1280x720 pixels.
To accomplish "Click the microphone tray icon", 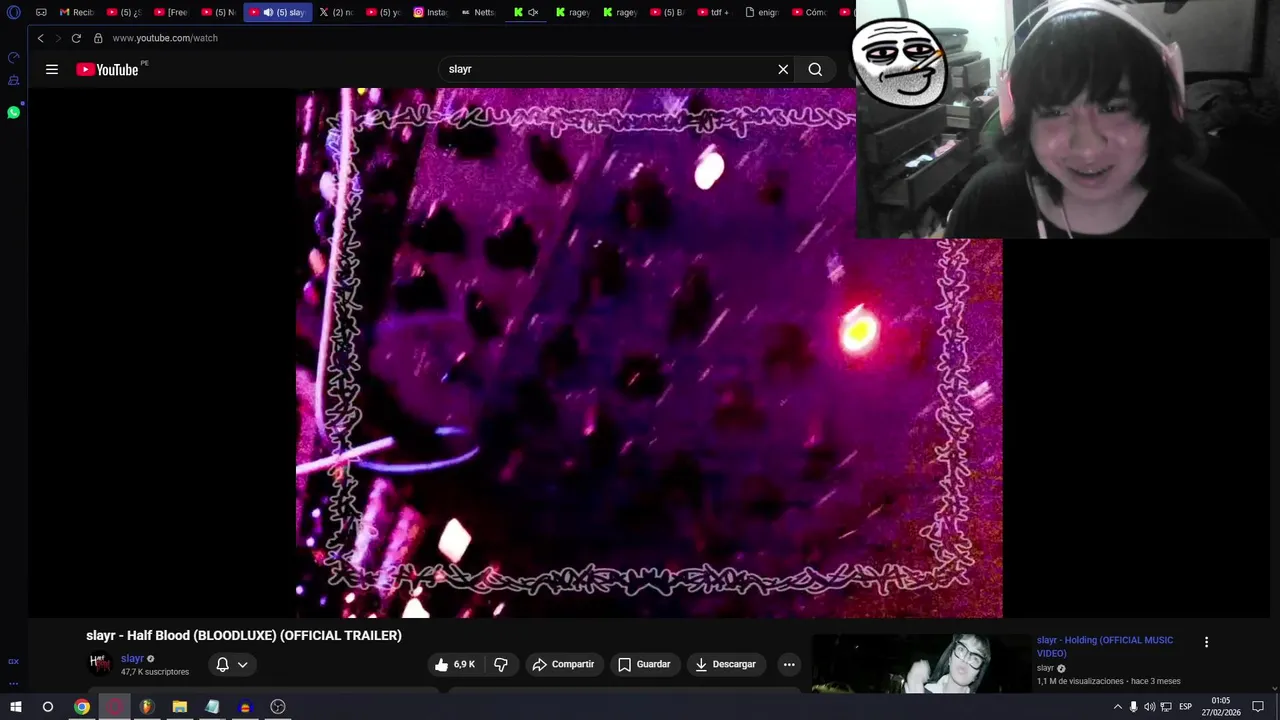I will [x=1133, y=707].
